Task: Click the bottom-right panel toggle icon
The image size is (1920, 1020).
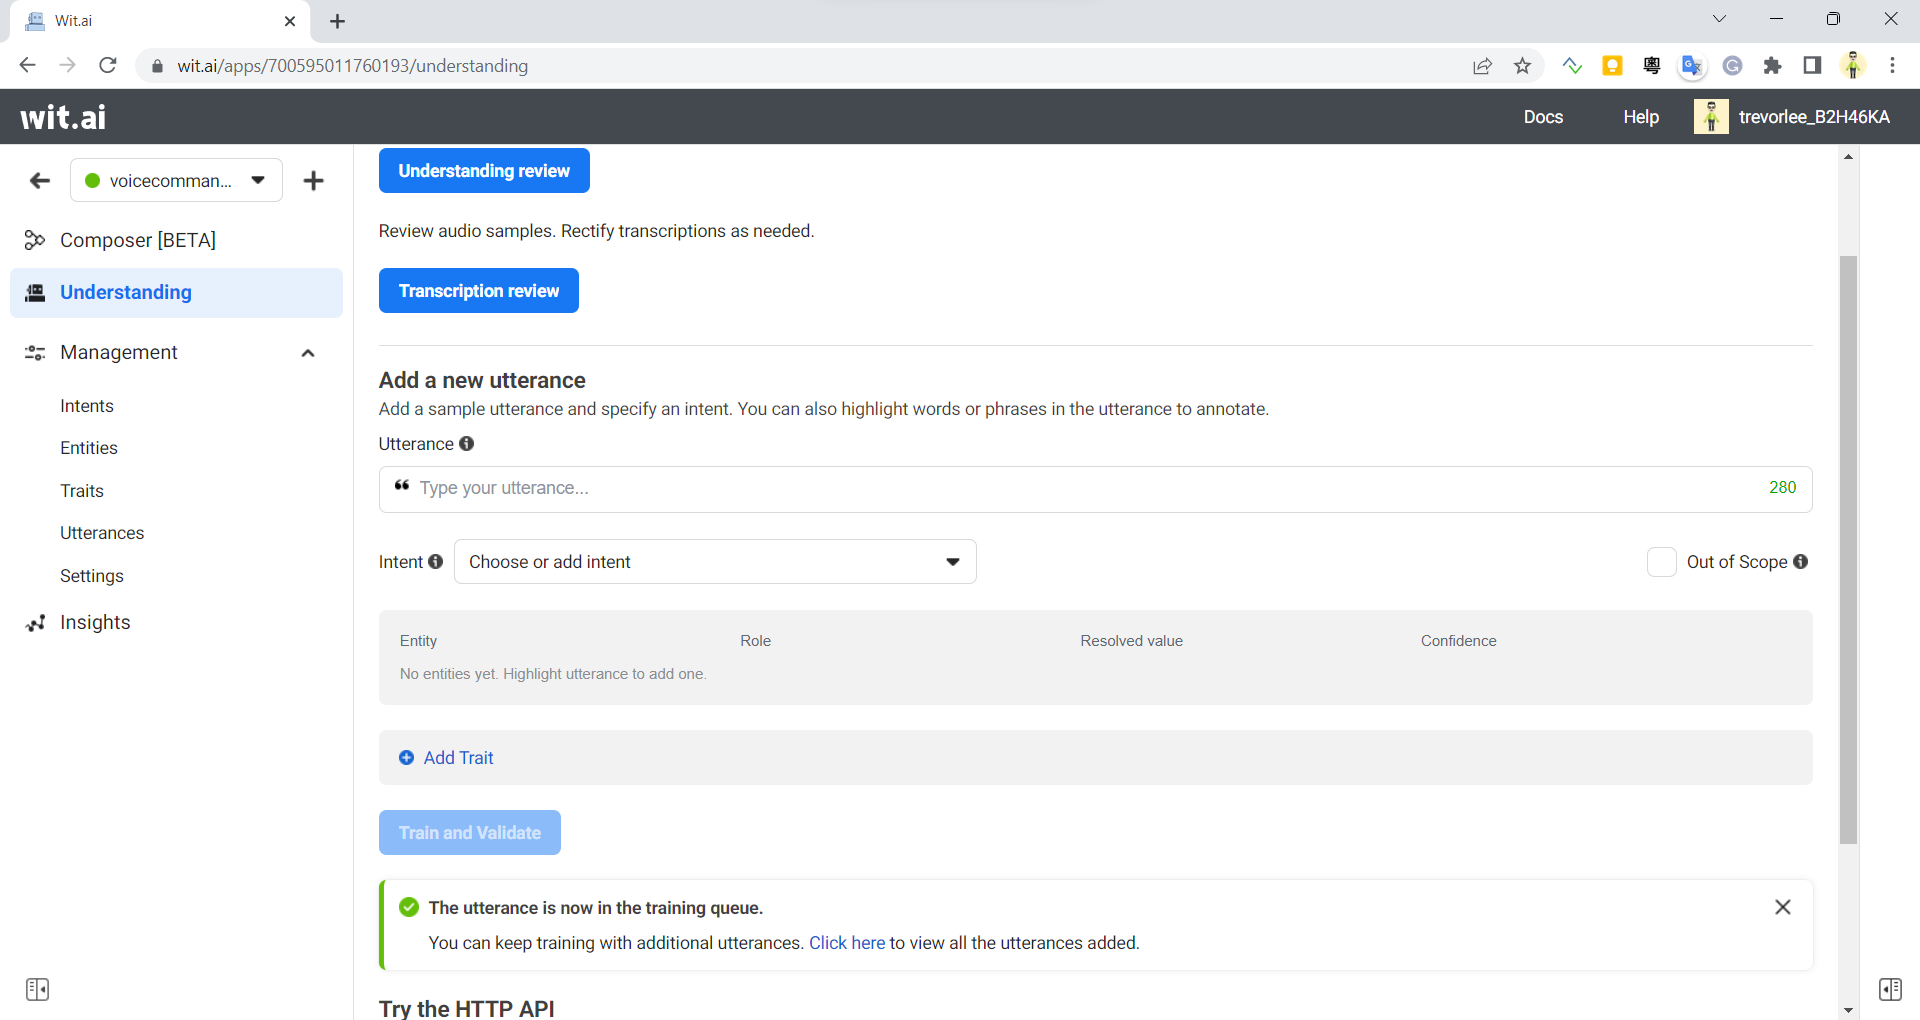Action: click(x=1890, y=990)
